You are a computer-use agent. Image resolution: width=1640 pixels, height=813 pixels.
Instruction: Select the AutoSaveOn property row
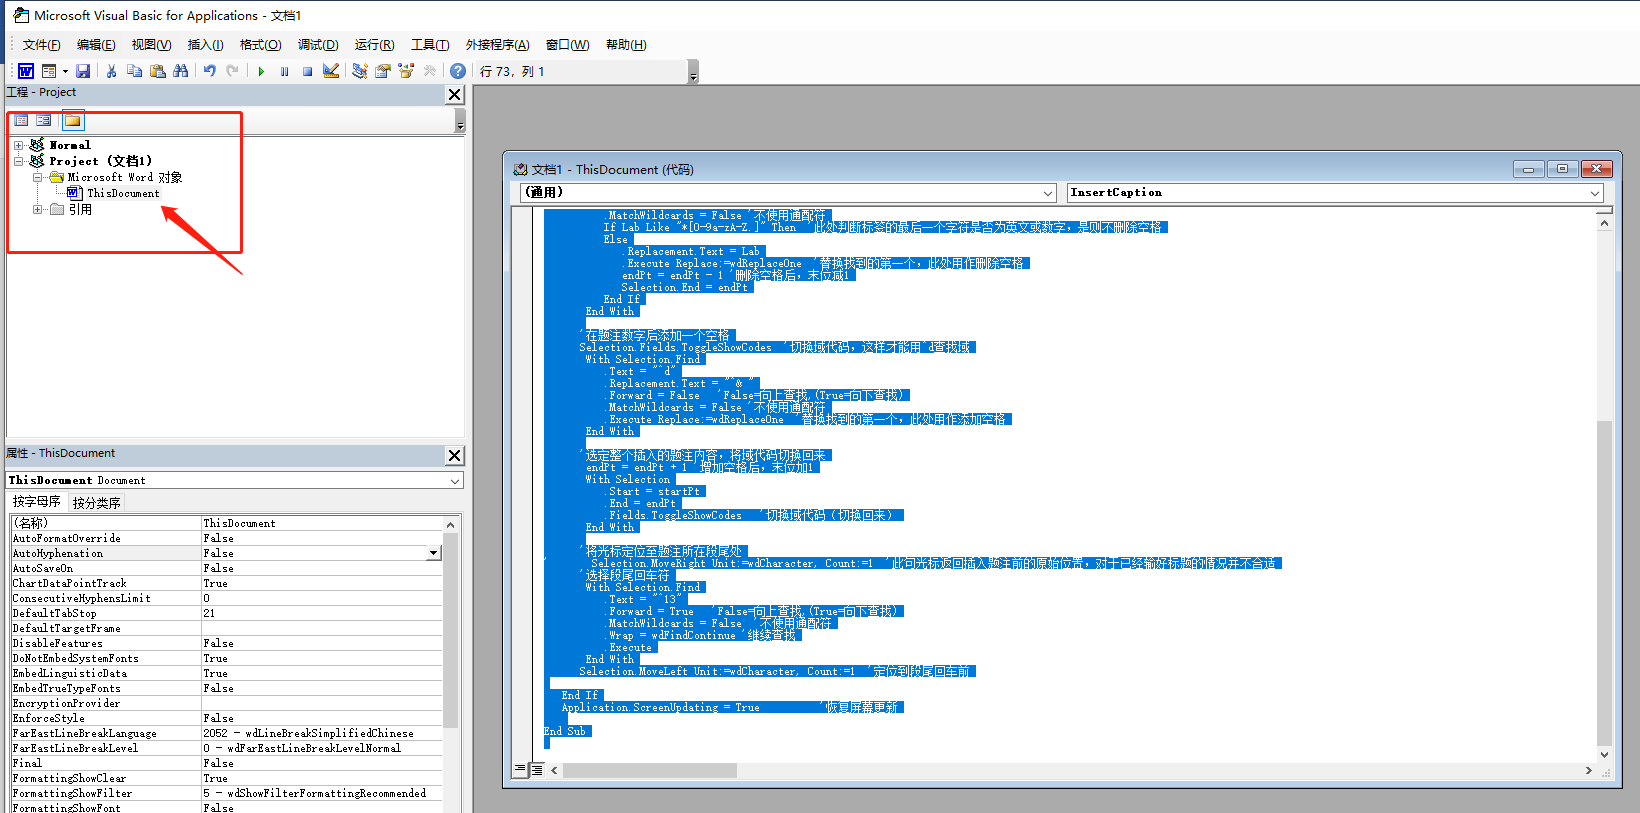[226, 568]
